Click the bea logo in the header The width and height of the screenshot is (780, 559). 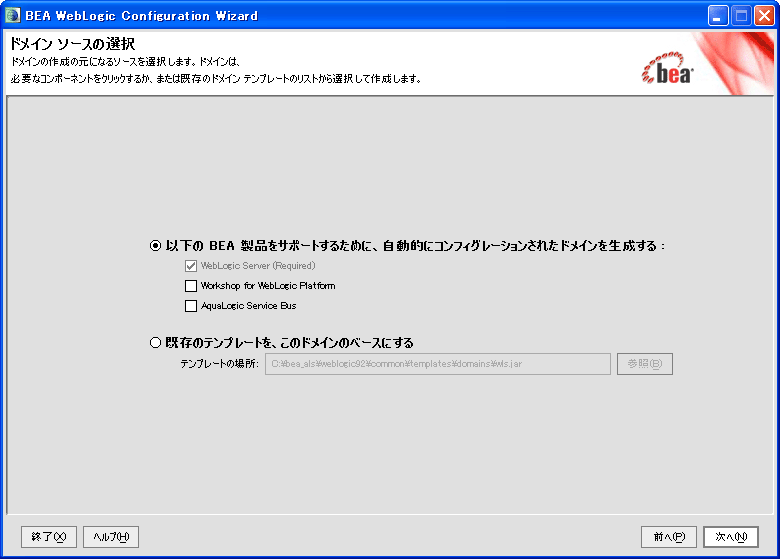point(667,68)
